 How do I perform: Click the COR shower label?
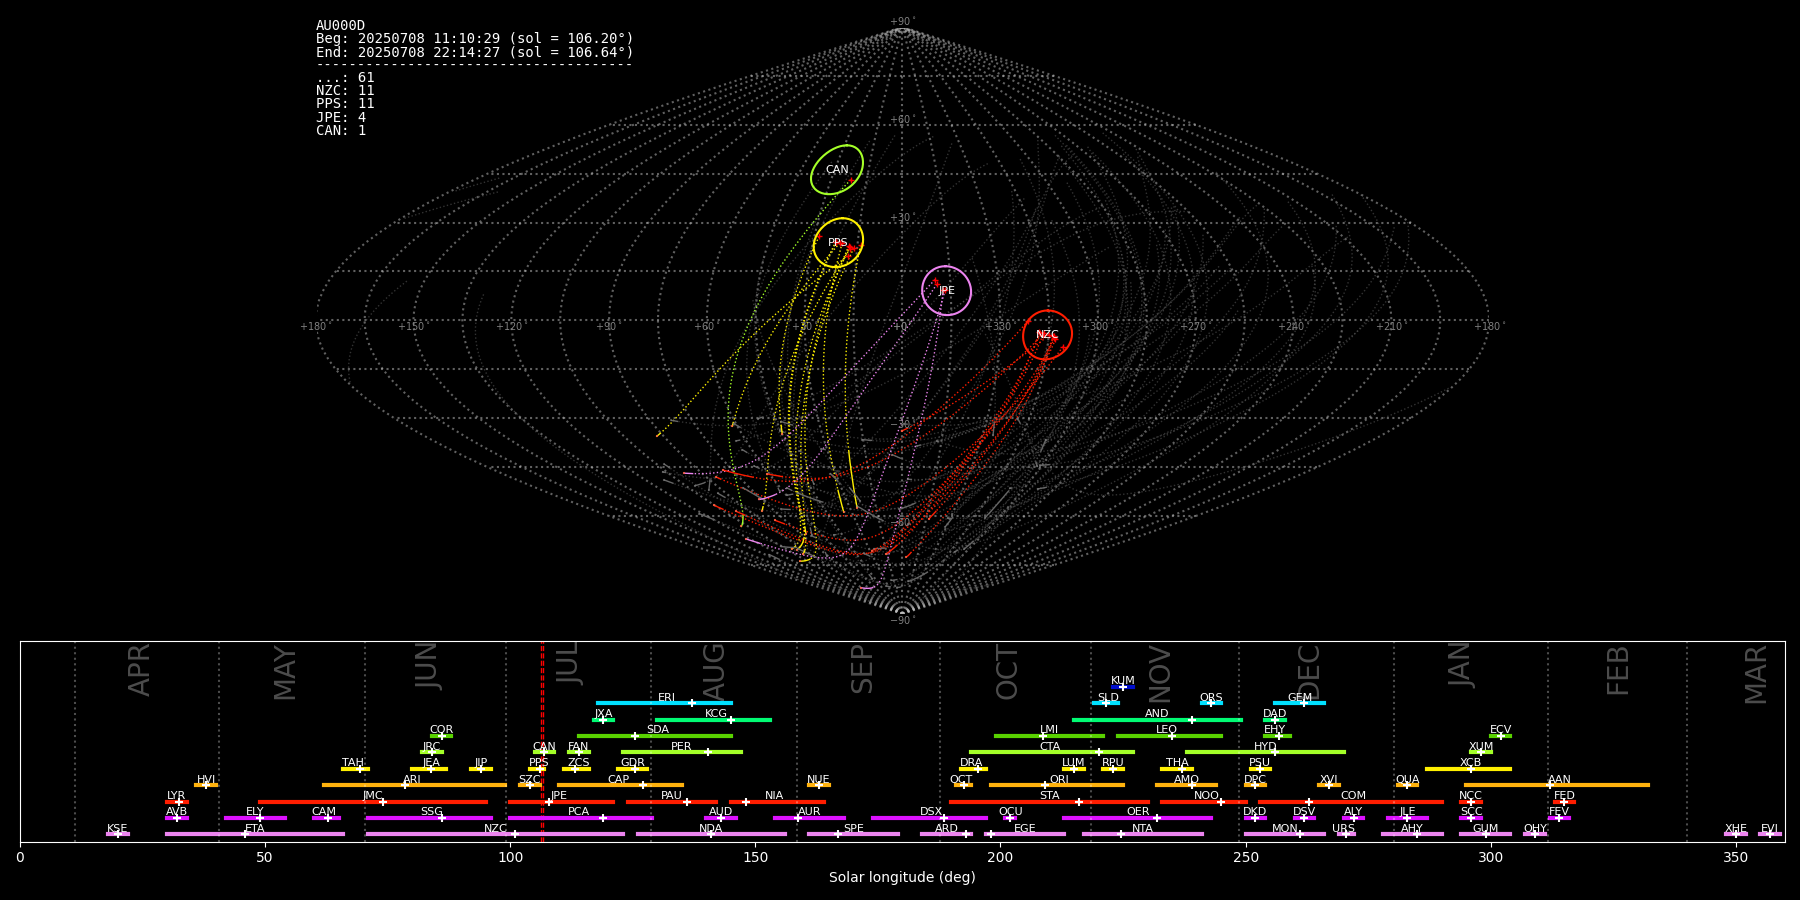441,730
